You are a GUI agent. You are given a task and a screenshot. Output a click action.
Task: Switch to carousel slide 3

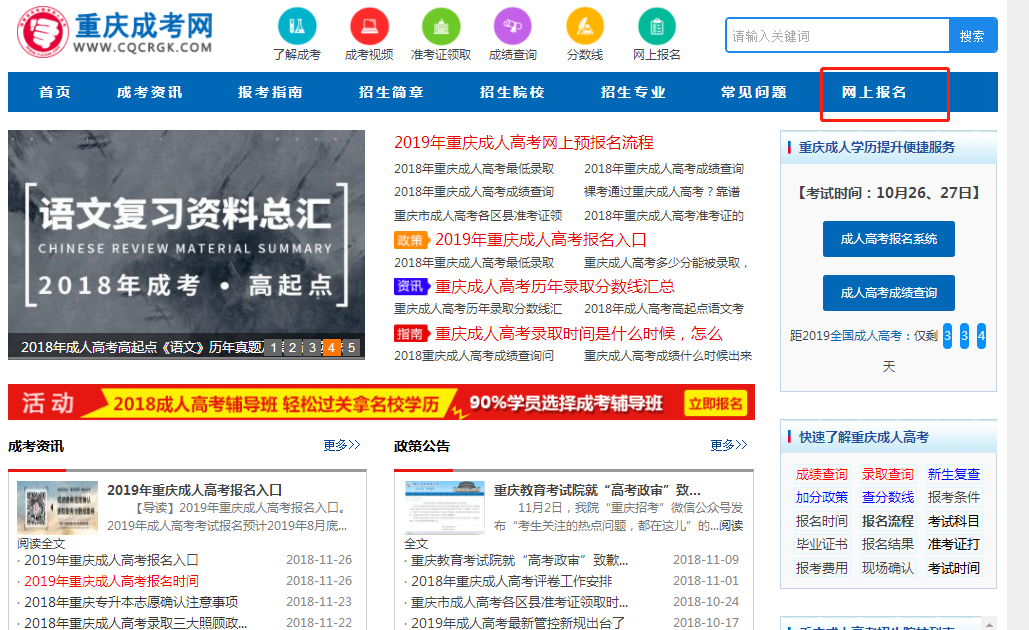pyautogui.click(x=312, y=347)
